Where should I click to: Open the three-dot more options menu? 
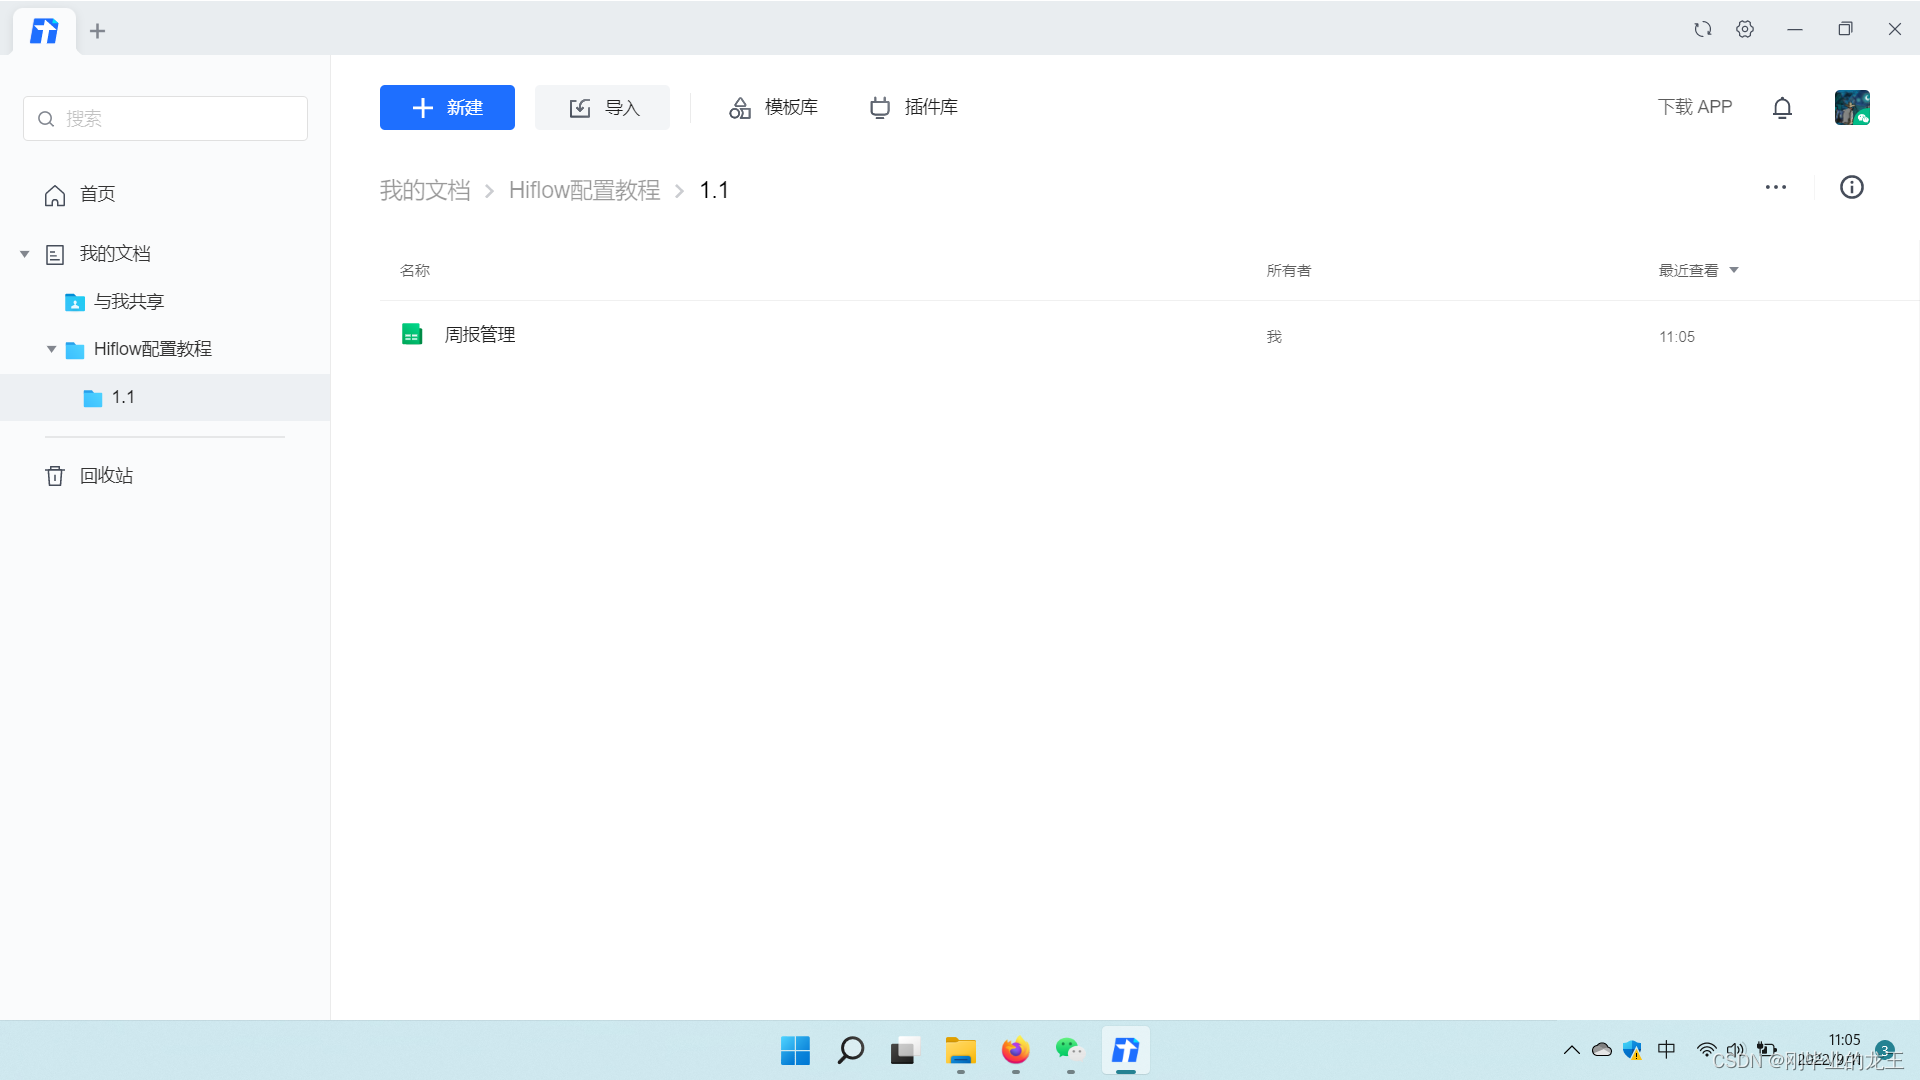1775,188
